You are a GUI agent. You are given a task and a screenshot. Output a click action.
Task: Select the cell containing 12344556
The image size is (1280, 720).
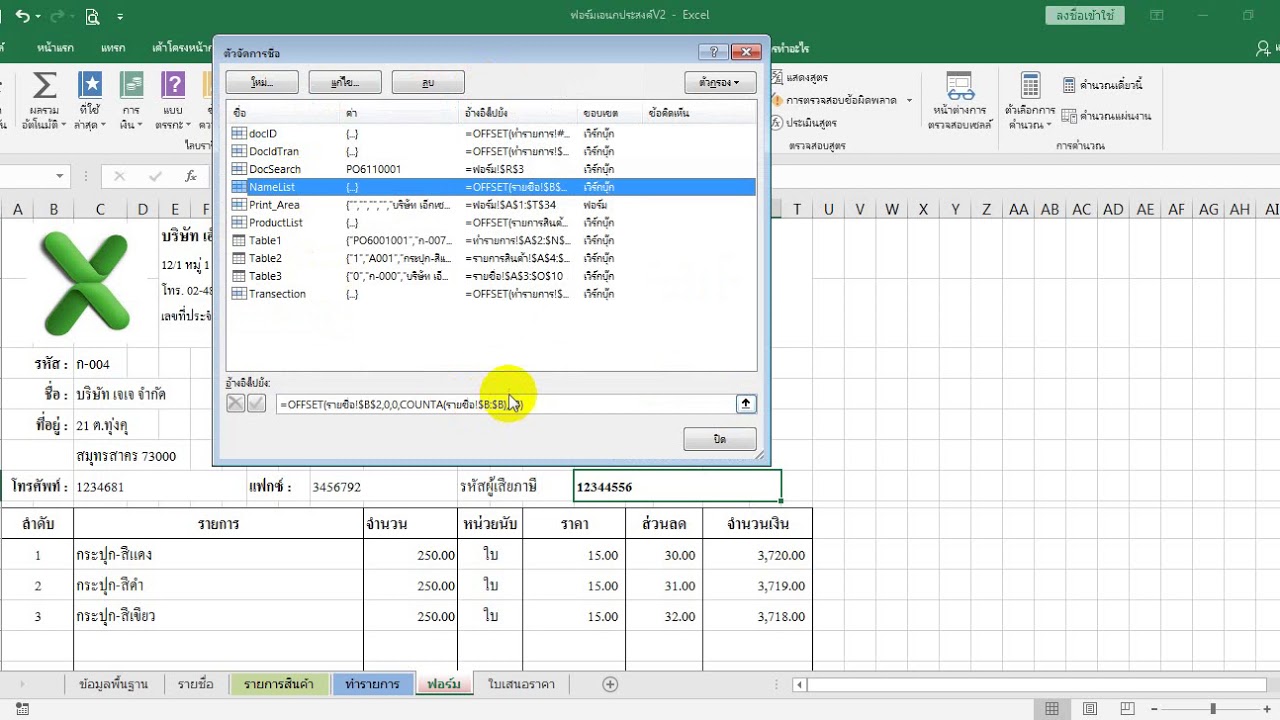tap(677, 486)
